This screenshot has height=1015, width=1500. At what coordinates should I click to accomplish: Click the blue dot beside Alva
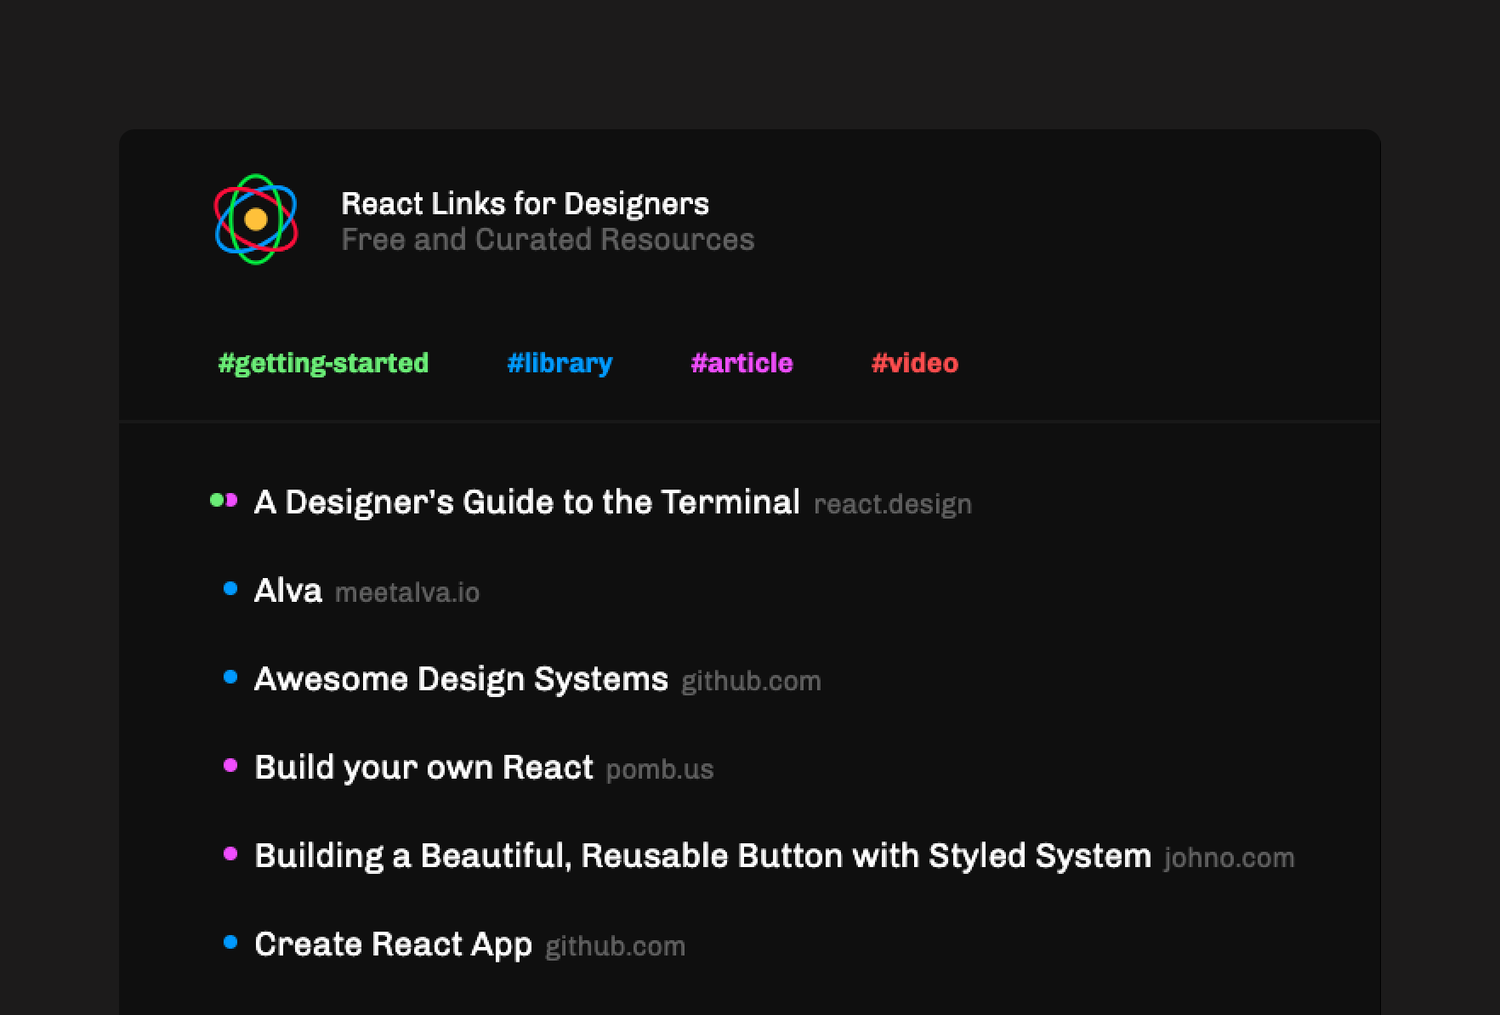click(x=230, y=588)
